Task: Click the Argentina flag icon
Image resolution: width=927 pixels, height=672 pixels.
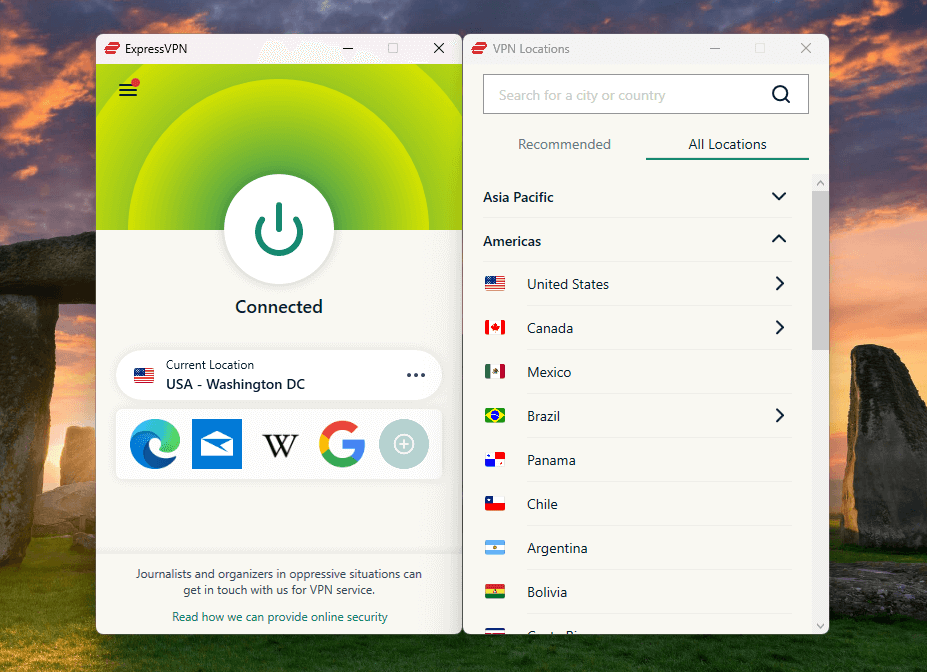Action: (x=495, y=548)
